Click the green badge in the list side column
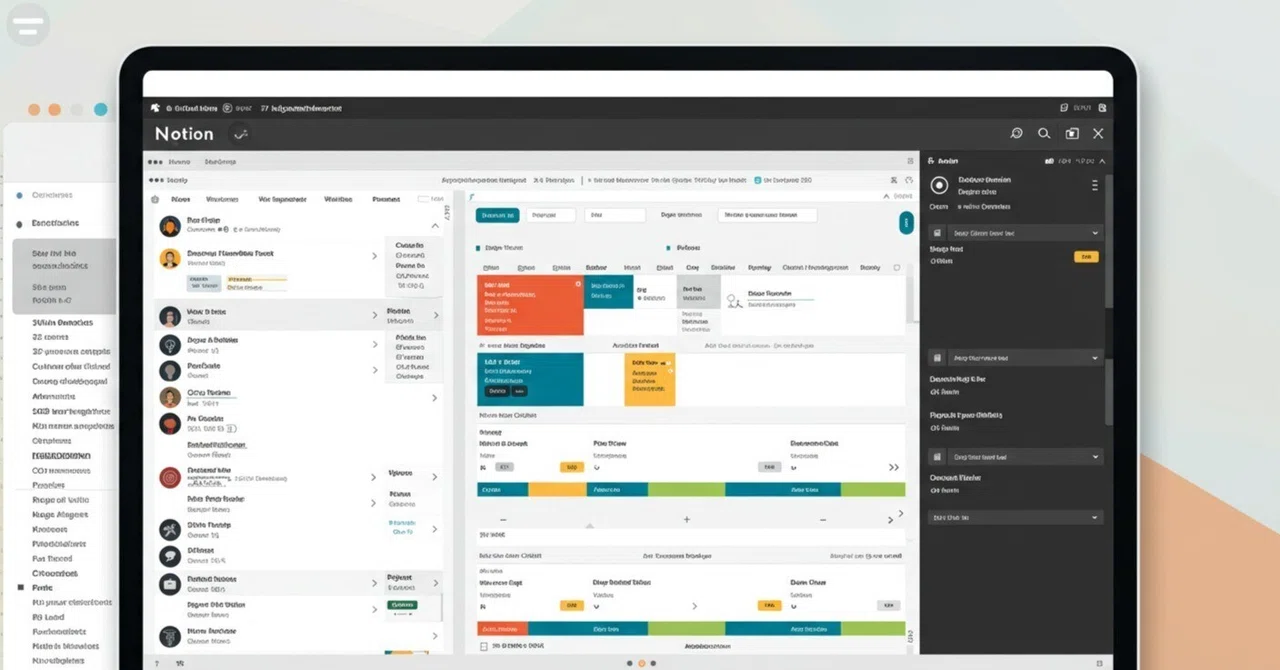 pyautogui.click(x=400, y=605)
